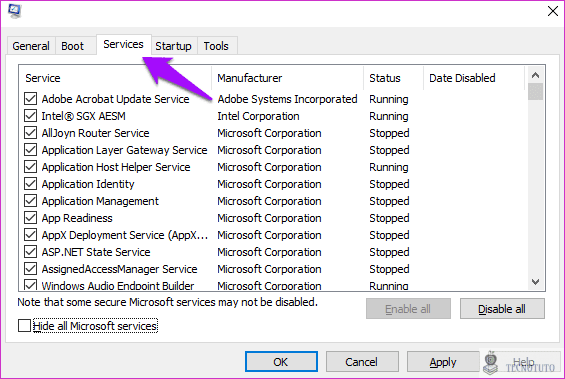Click Running status of Application Host Helper Service

click(x=389, y=167)
